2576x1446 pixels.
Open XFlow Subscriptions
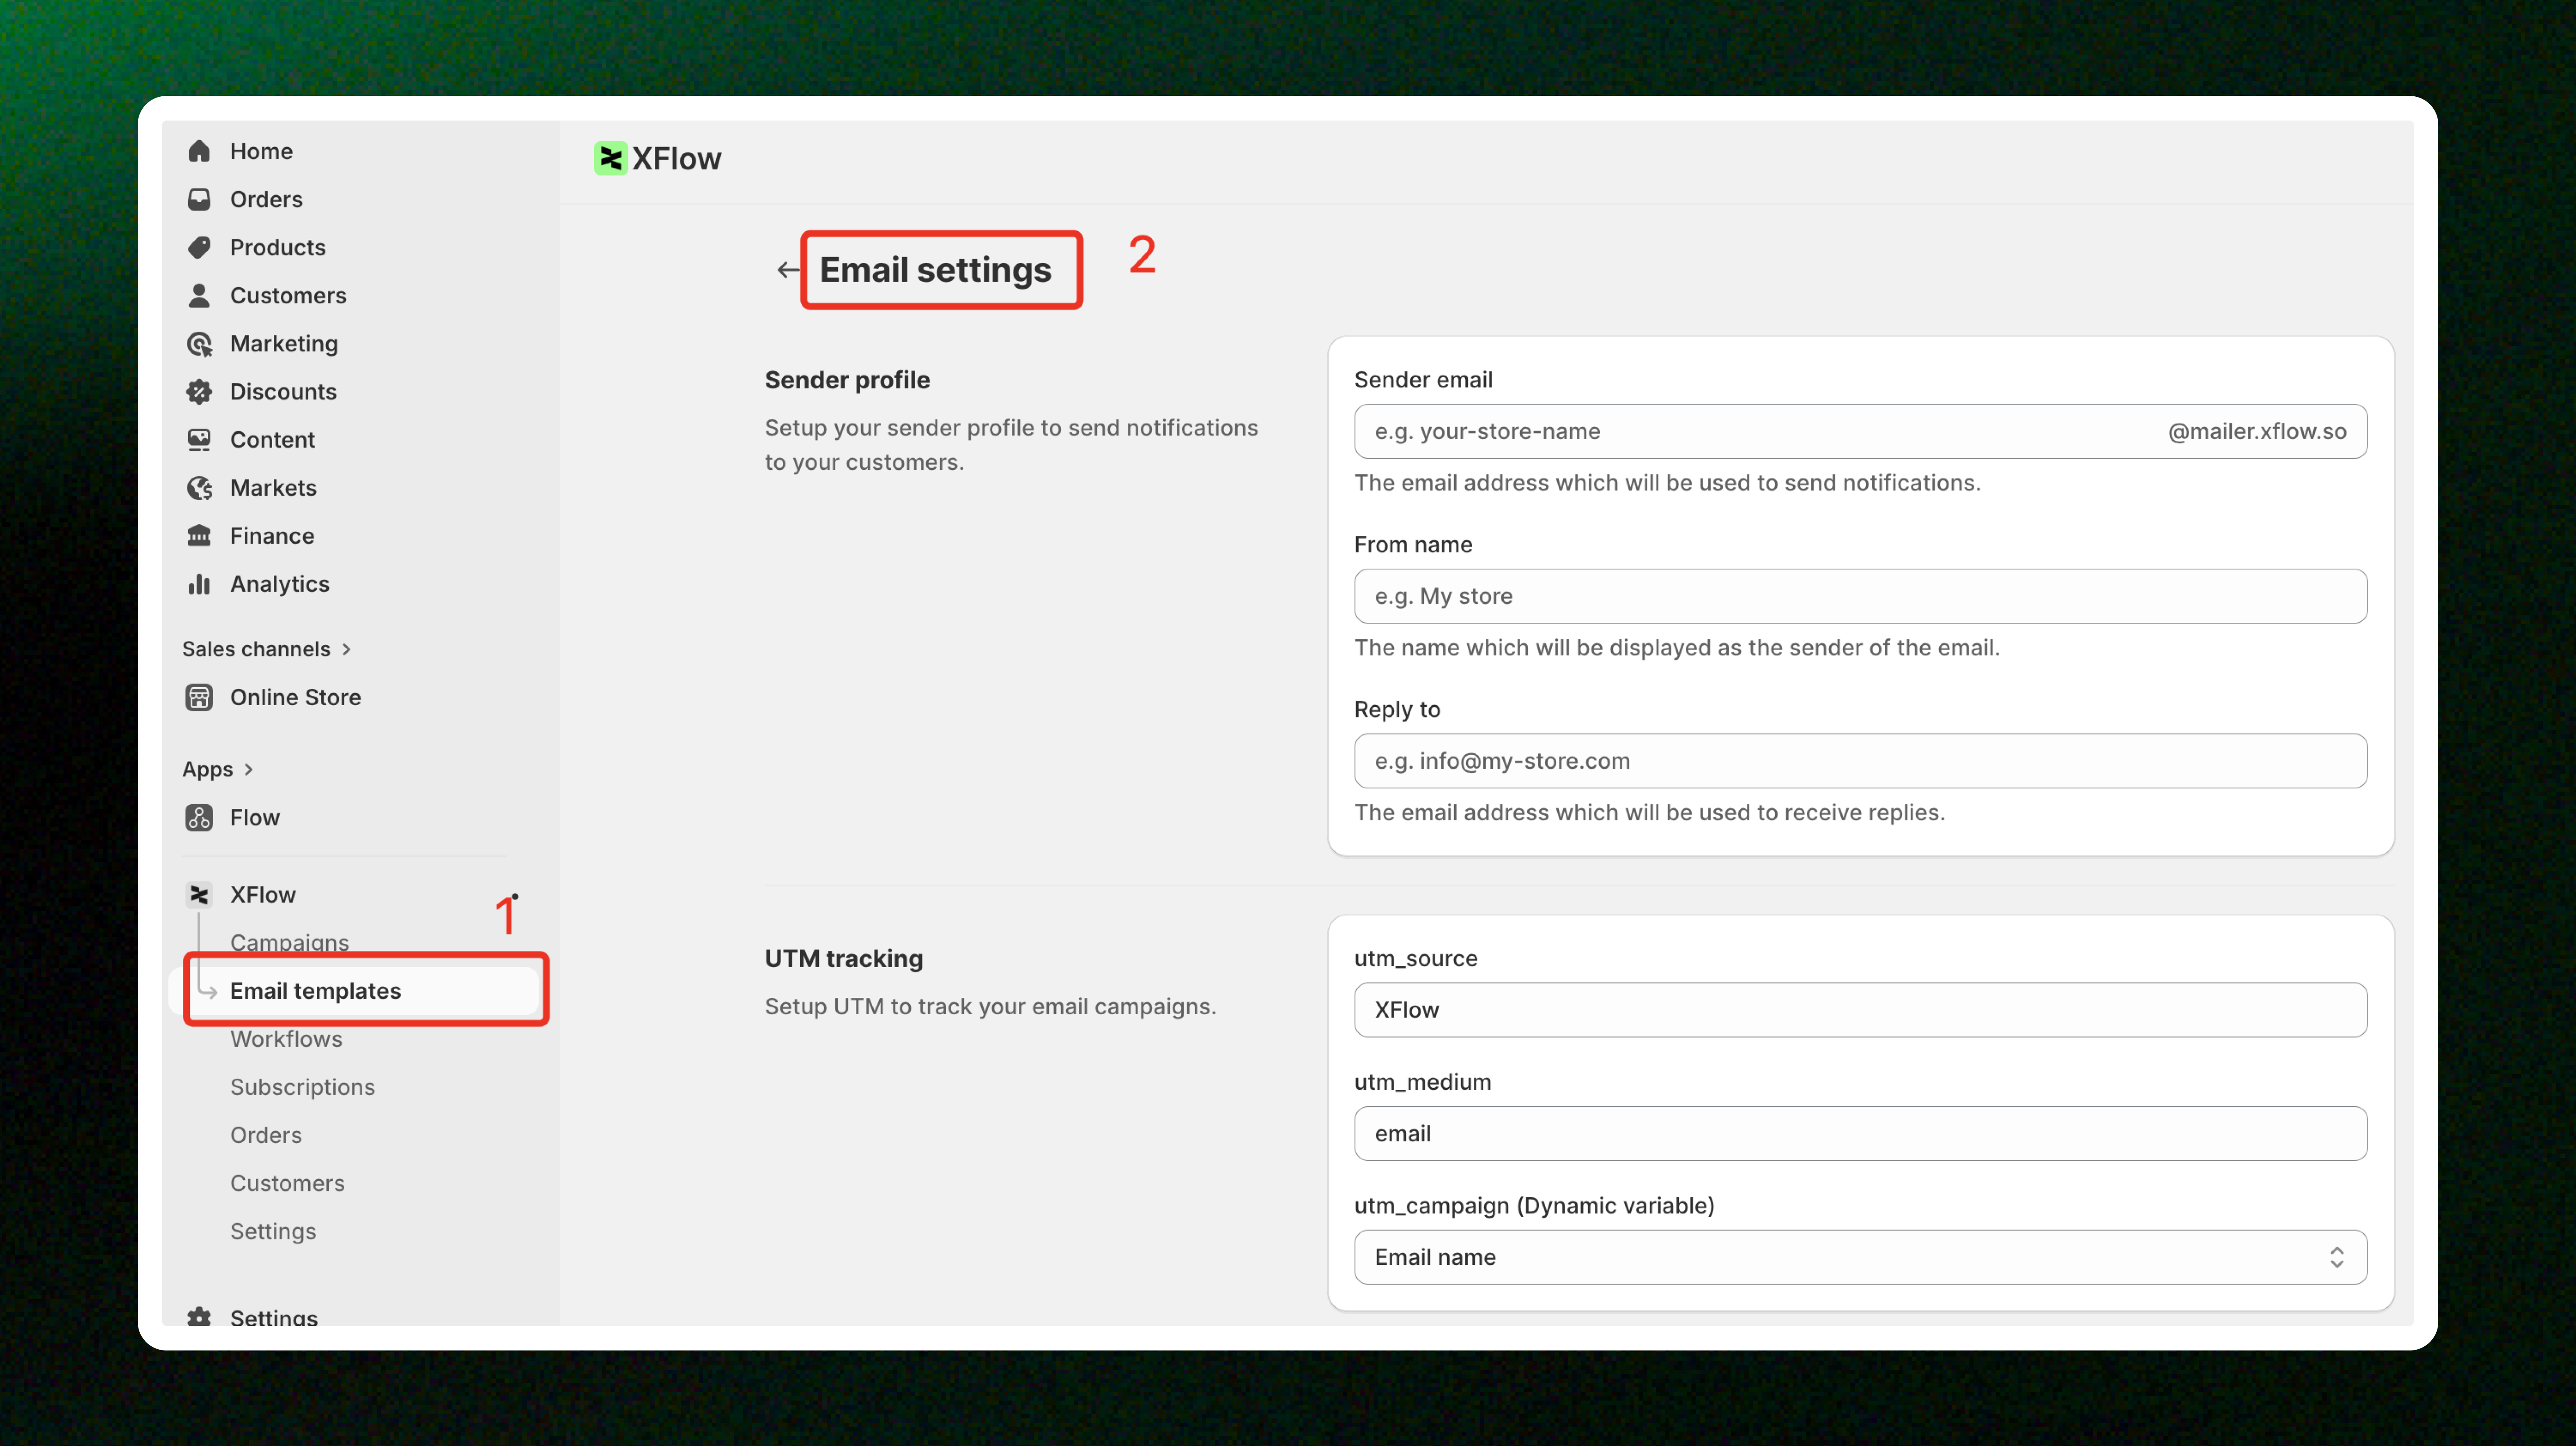(x=302, y=1086)
